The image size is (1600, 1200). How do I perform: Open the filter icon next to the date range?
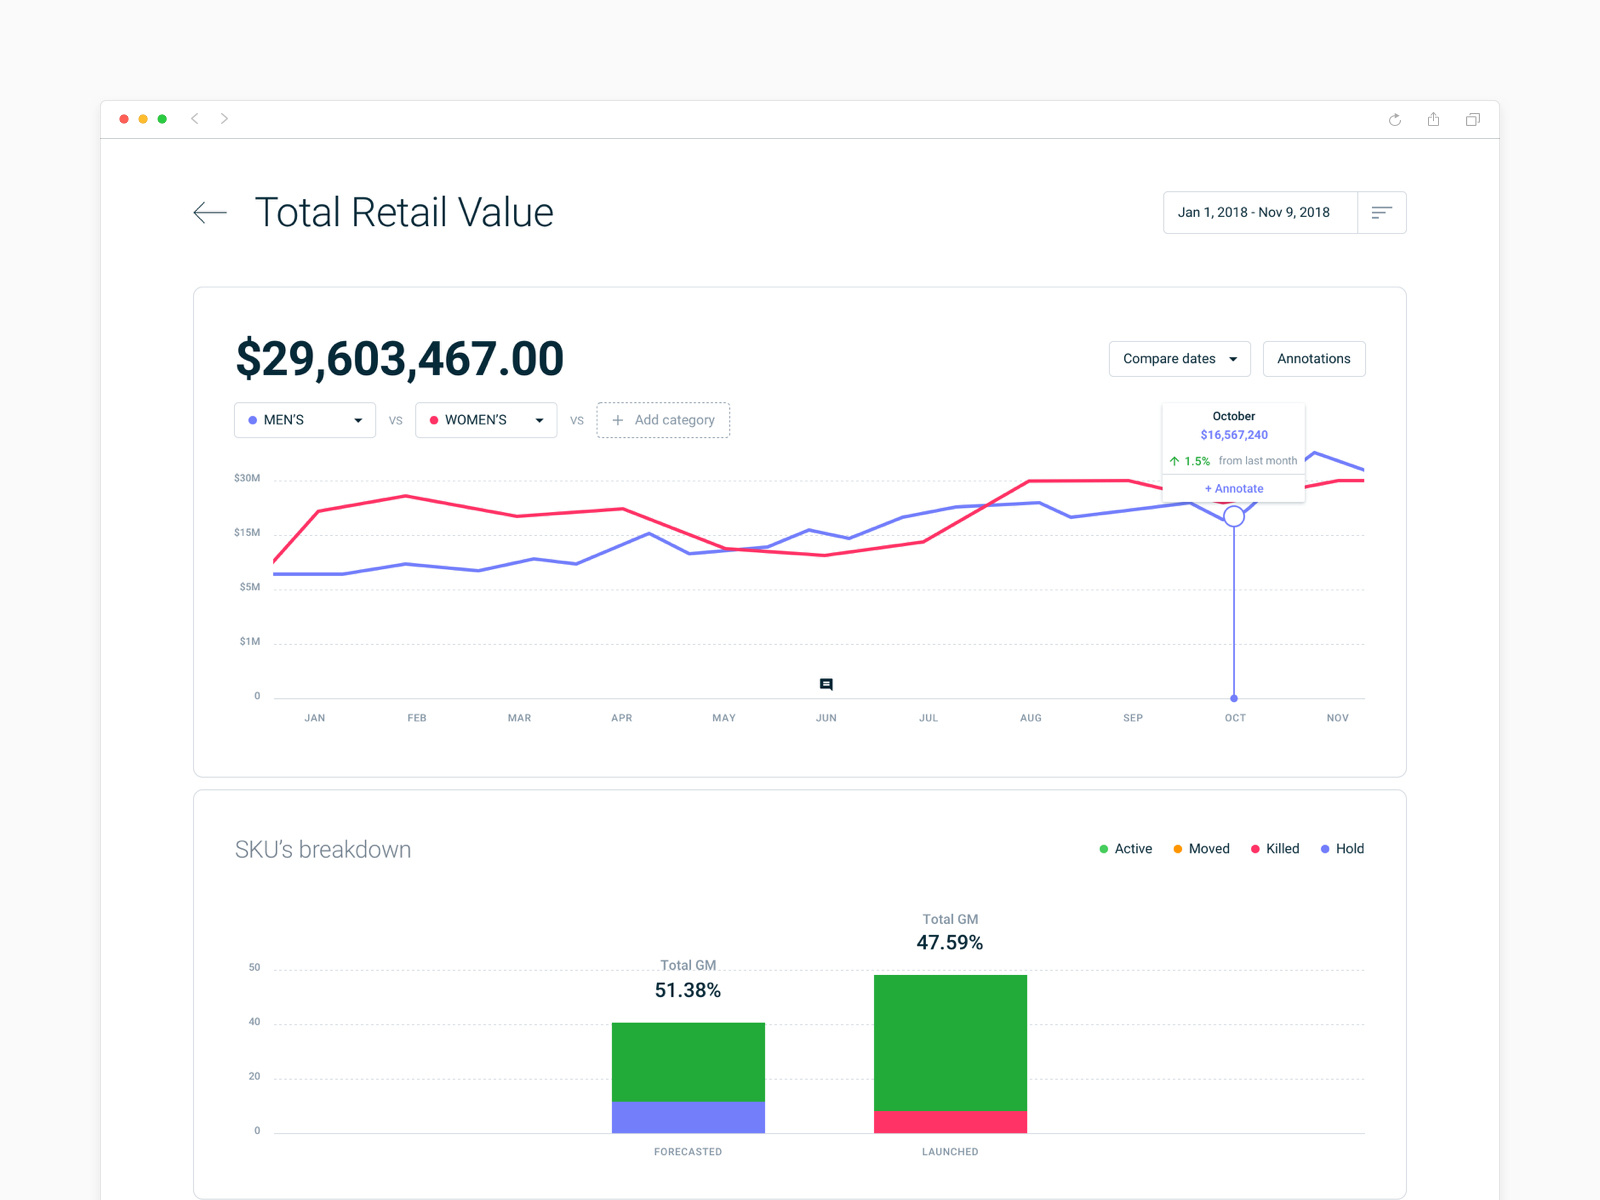[1381, 212]
